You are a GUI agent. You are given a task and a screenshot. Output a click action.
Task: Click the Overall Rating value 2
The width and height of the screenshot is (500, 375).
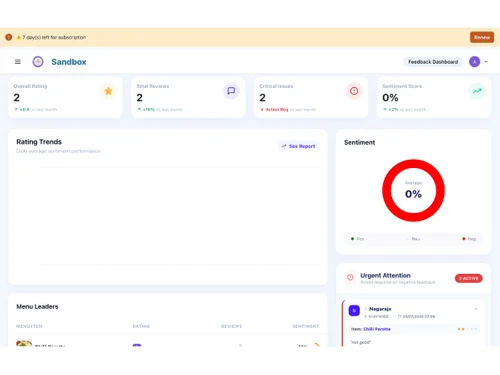point(17,98)
